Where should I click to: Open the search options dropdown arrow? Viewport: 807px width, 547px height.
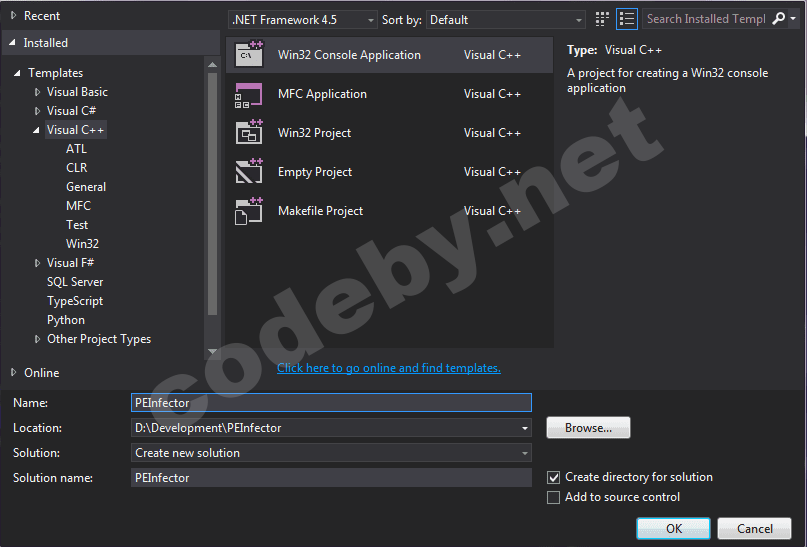click(793, 19)
